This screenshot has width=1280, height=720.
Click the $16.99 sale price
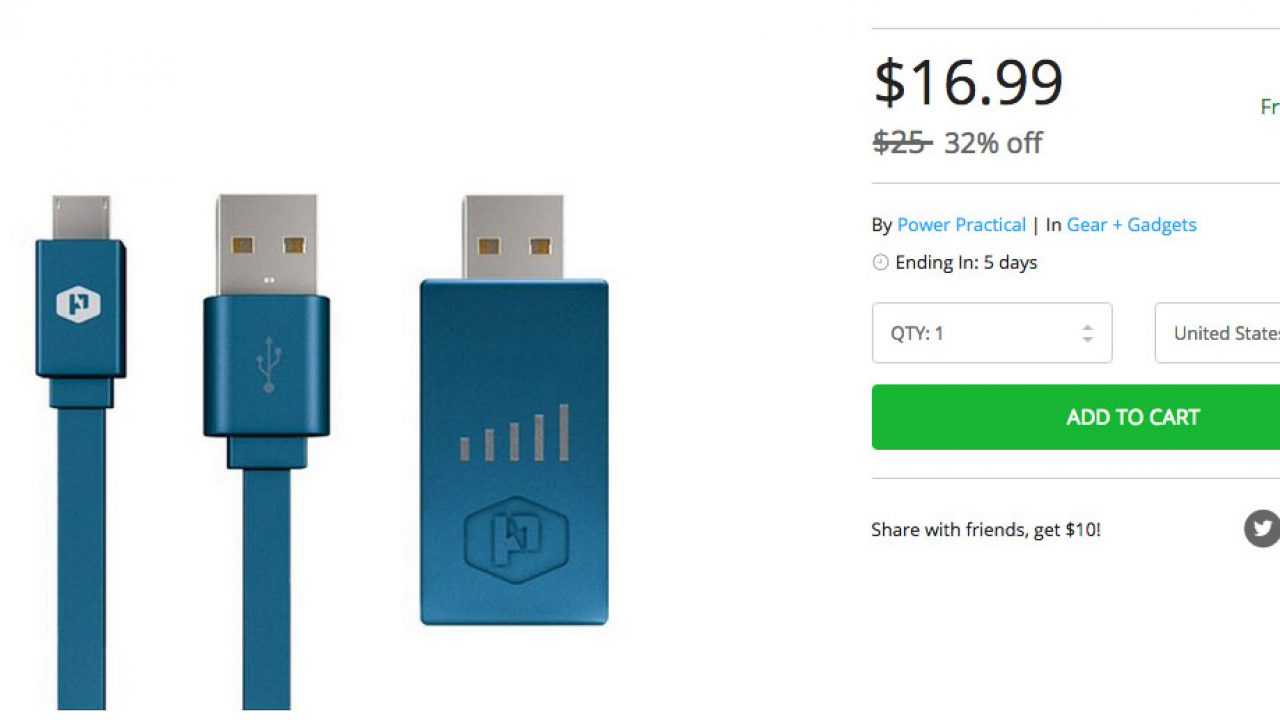[x=967, y=83]
